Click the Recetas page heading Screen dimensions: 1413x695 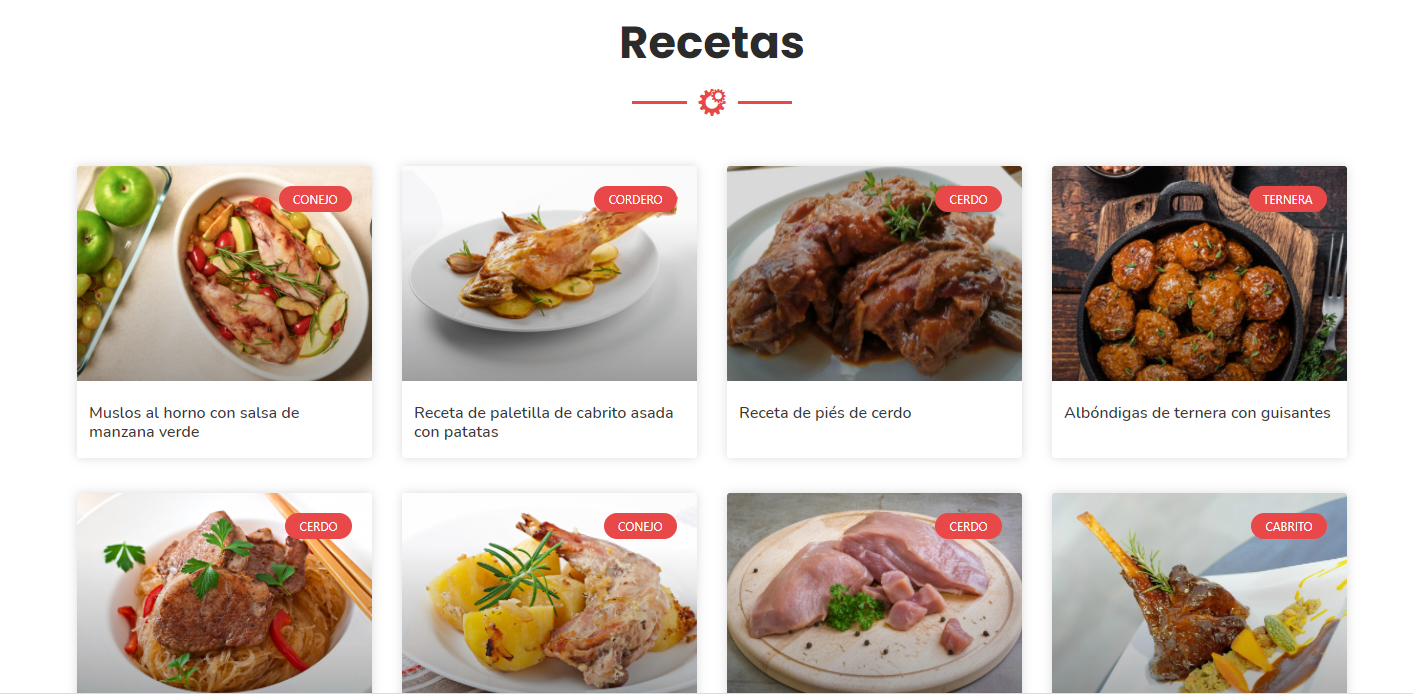click(712, 42)
